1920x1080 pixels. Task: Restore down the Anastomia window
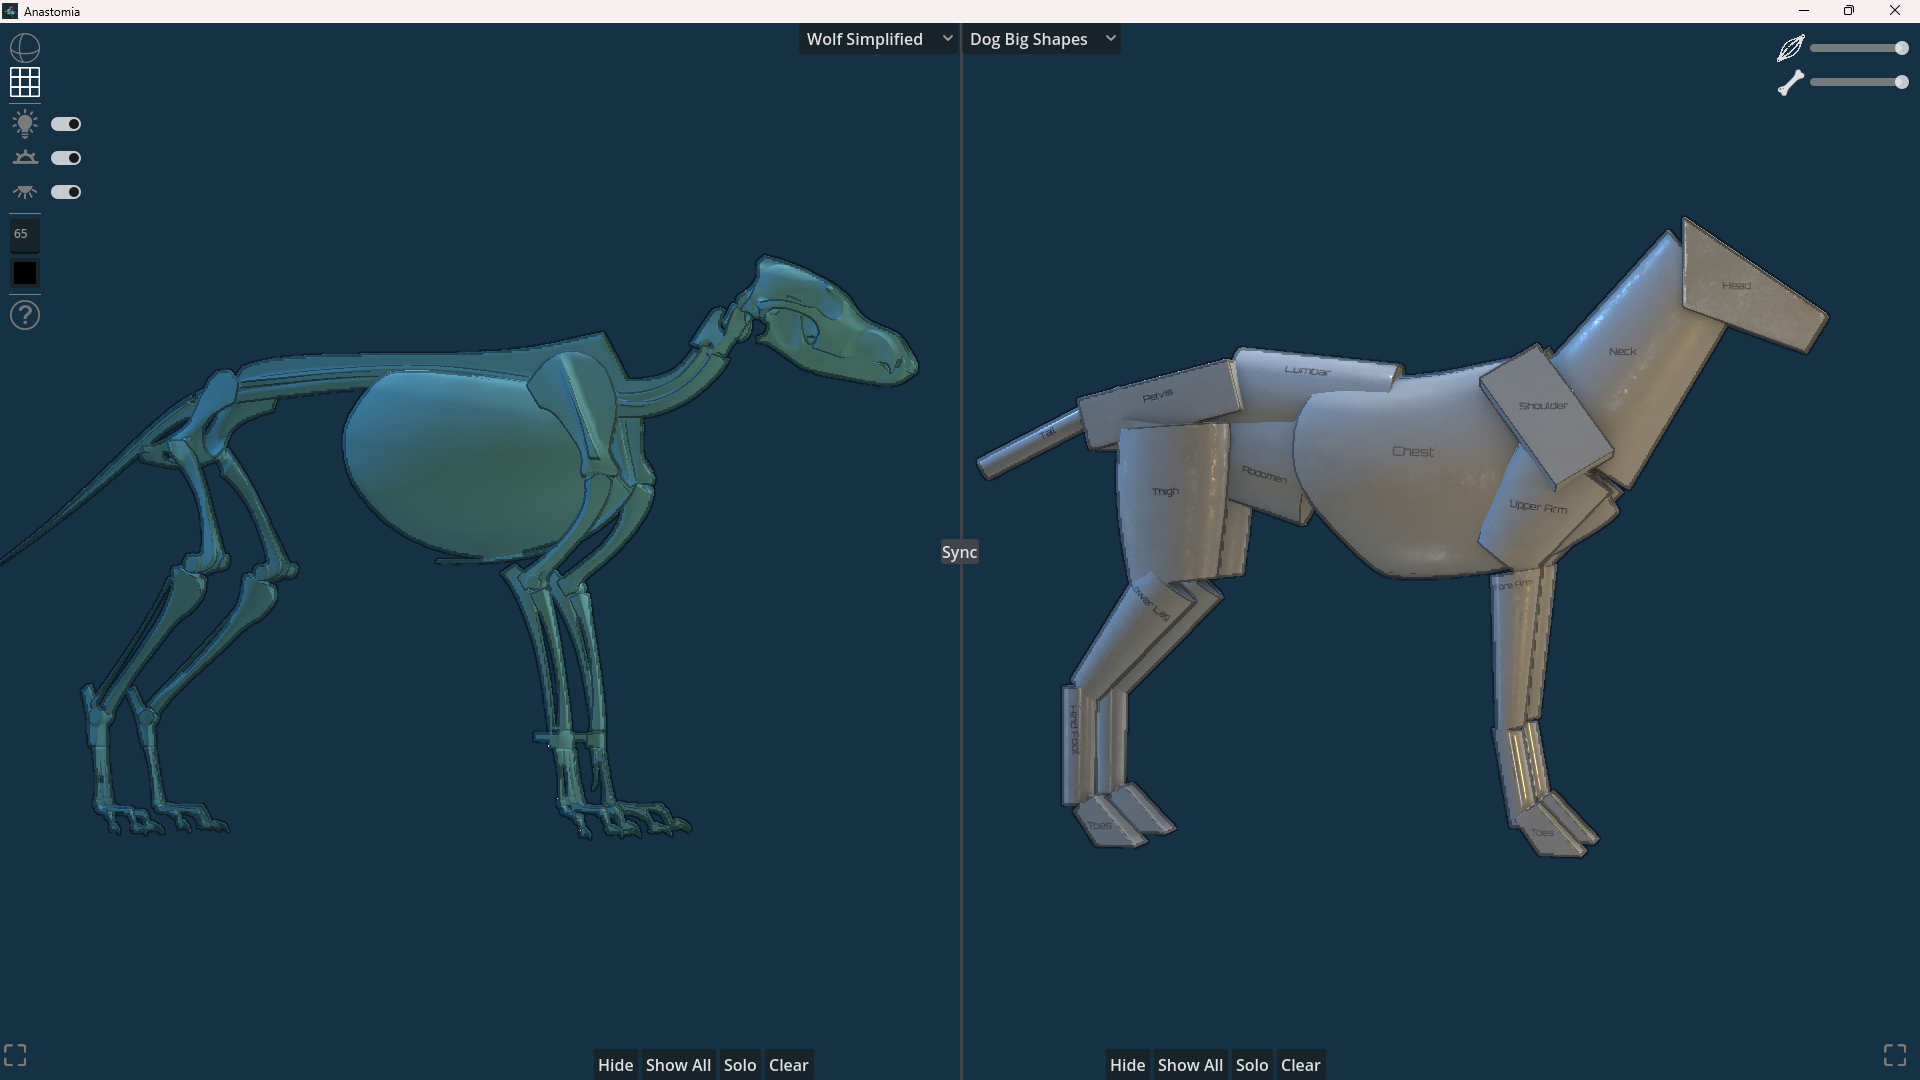1849,11
